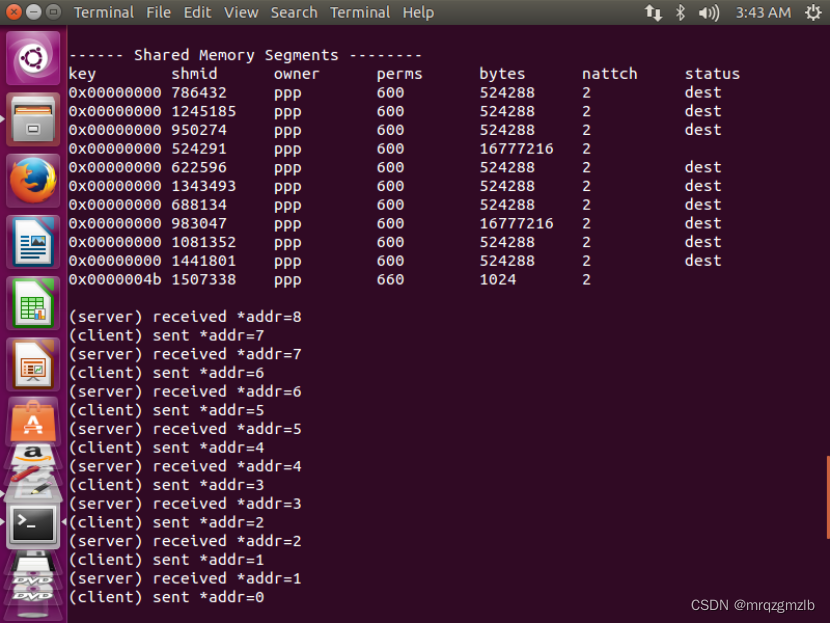Click the line '(client) sent *addr=3'
831x623 pixels.
(x=166, y=485)
